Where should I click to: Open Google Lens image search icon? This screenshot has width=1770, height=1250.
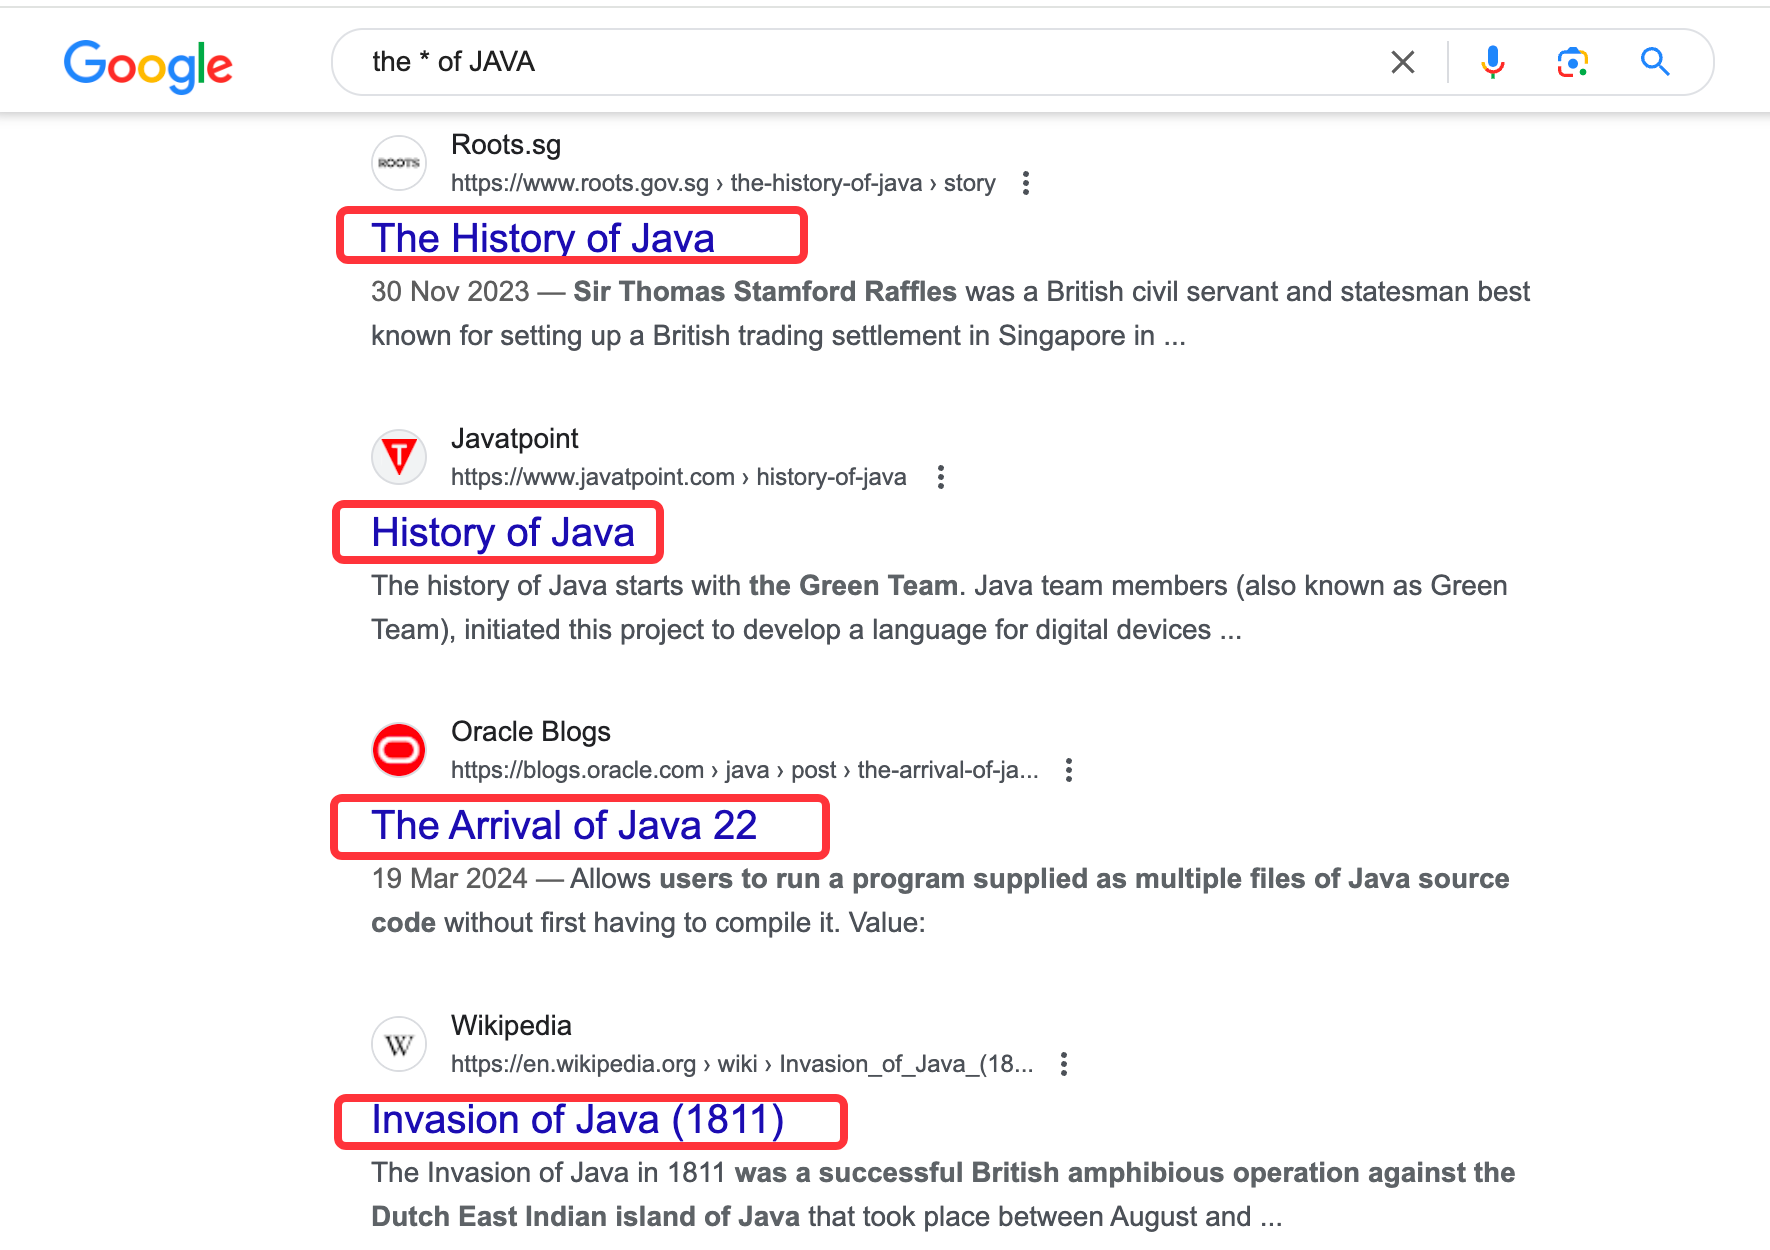click(x=1573, y=62)
